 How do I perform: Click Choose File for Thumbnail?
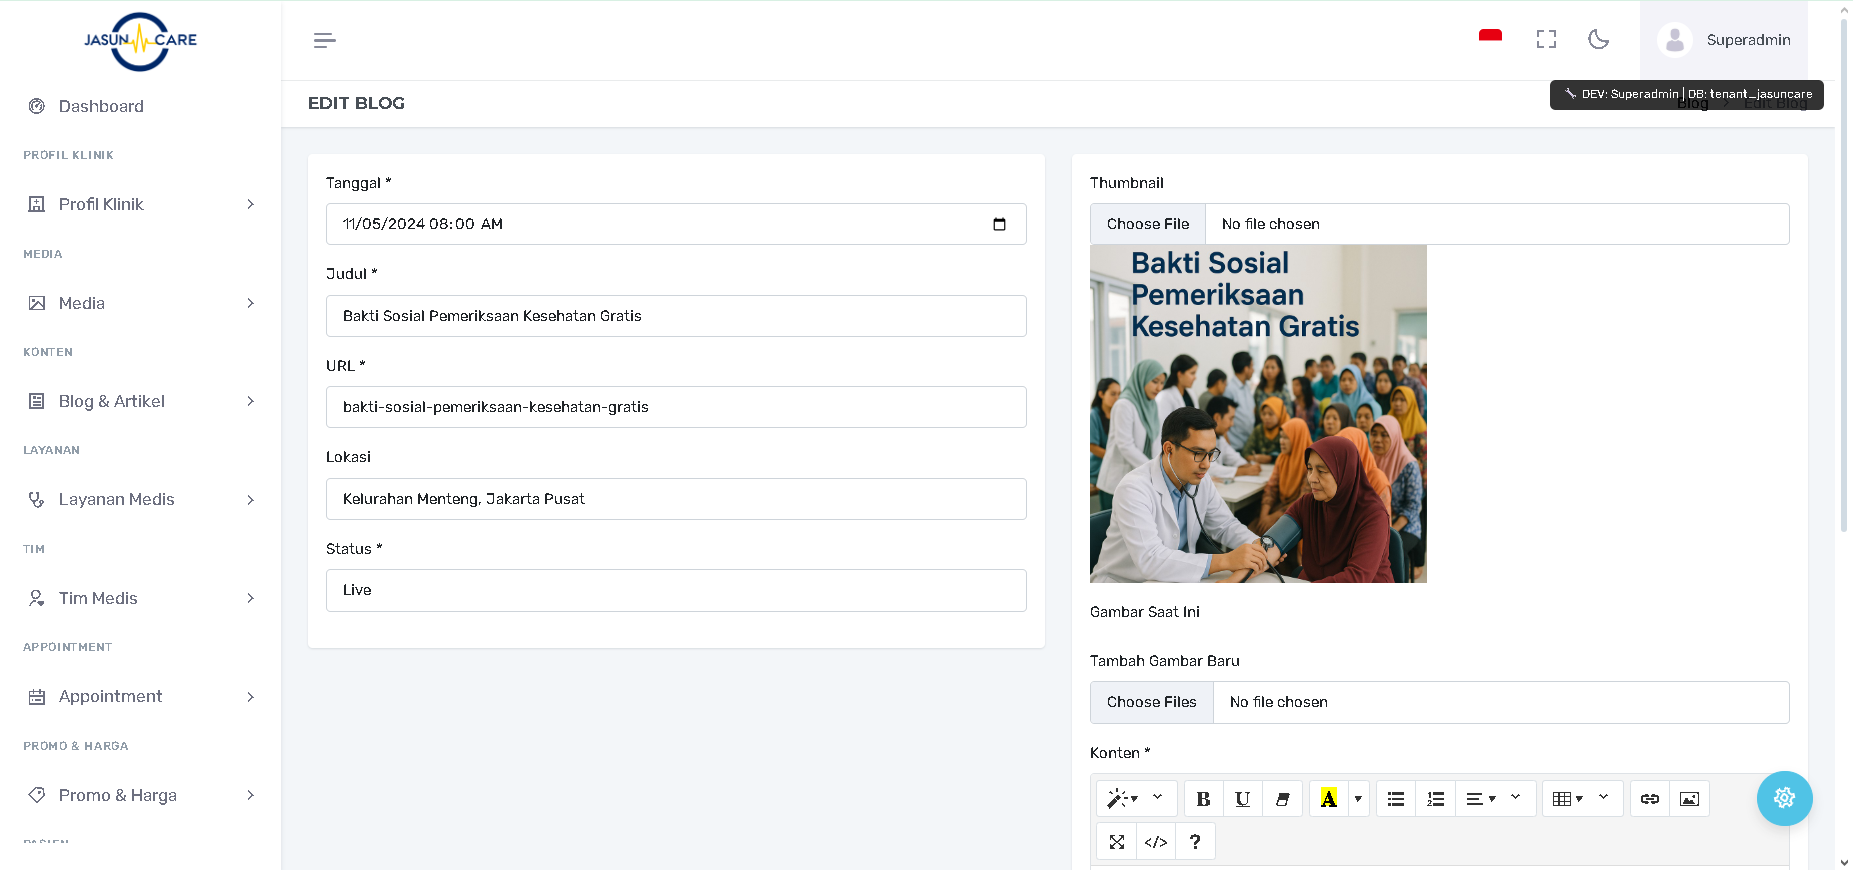coord(1148,224)
